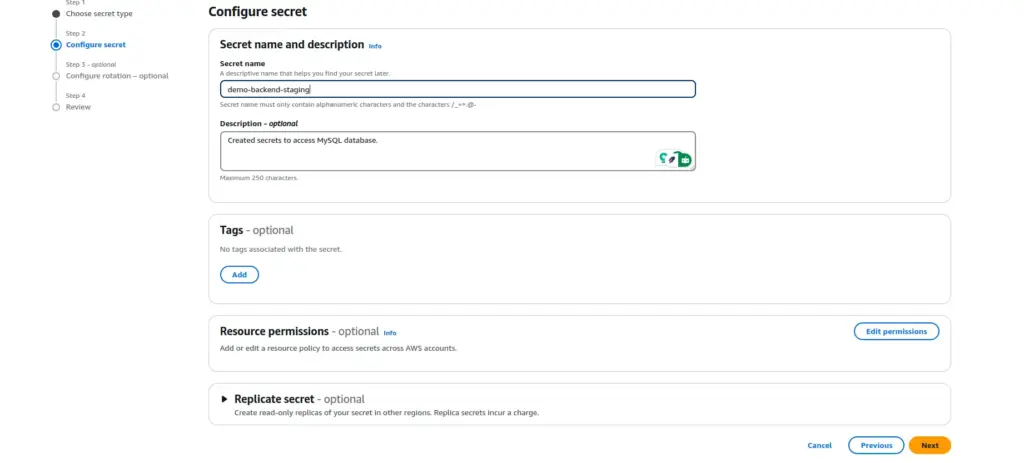Click the Configure secret step indicator circle

pos(56,45)
